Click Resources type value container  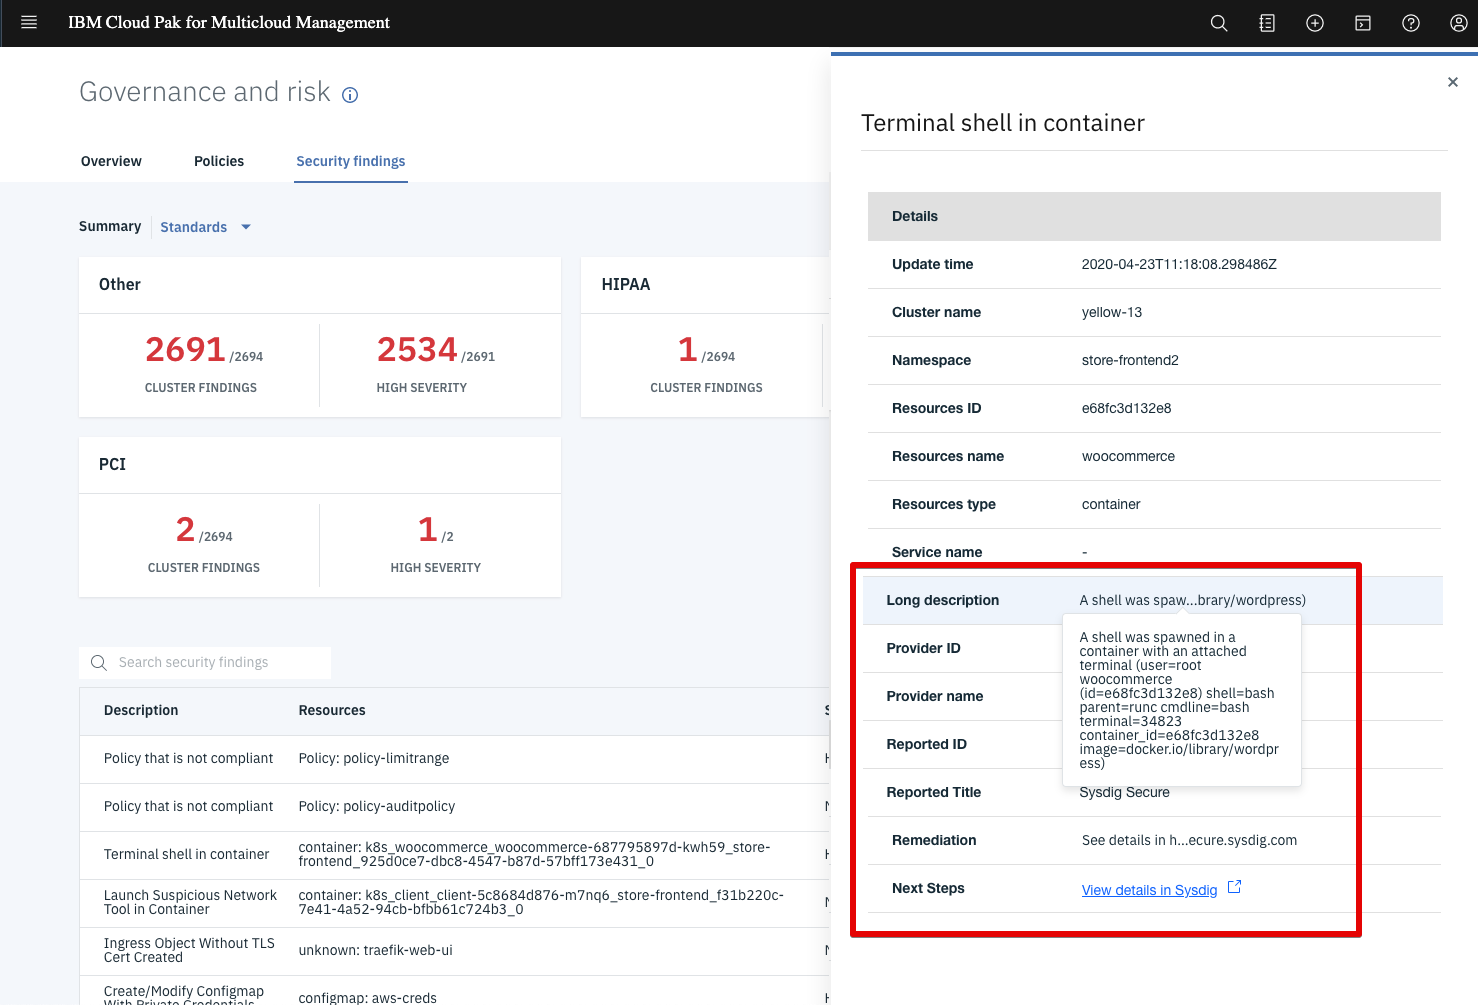pos(1111,504)
